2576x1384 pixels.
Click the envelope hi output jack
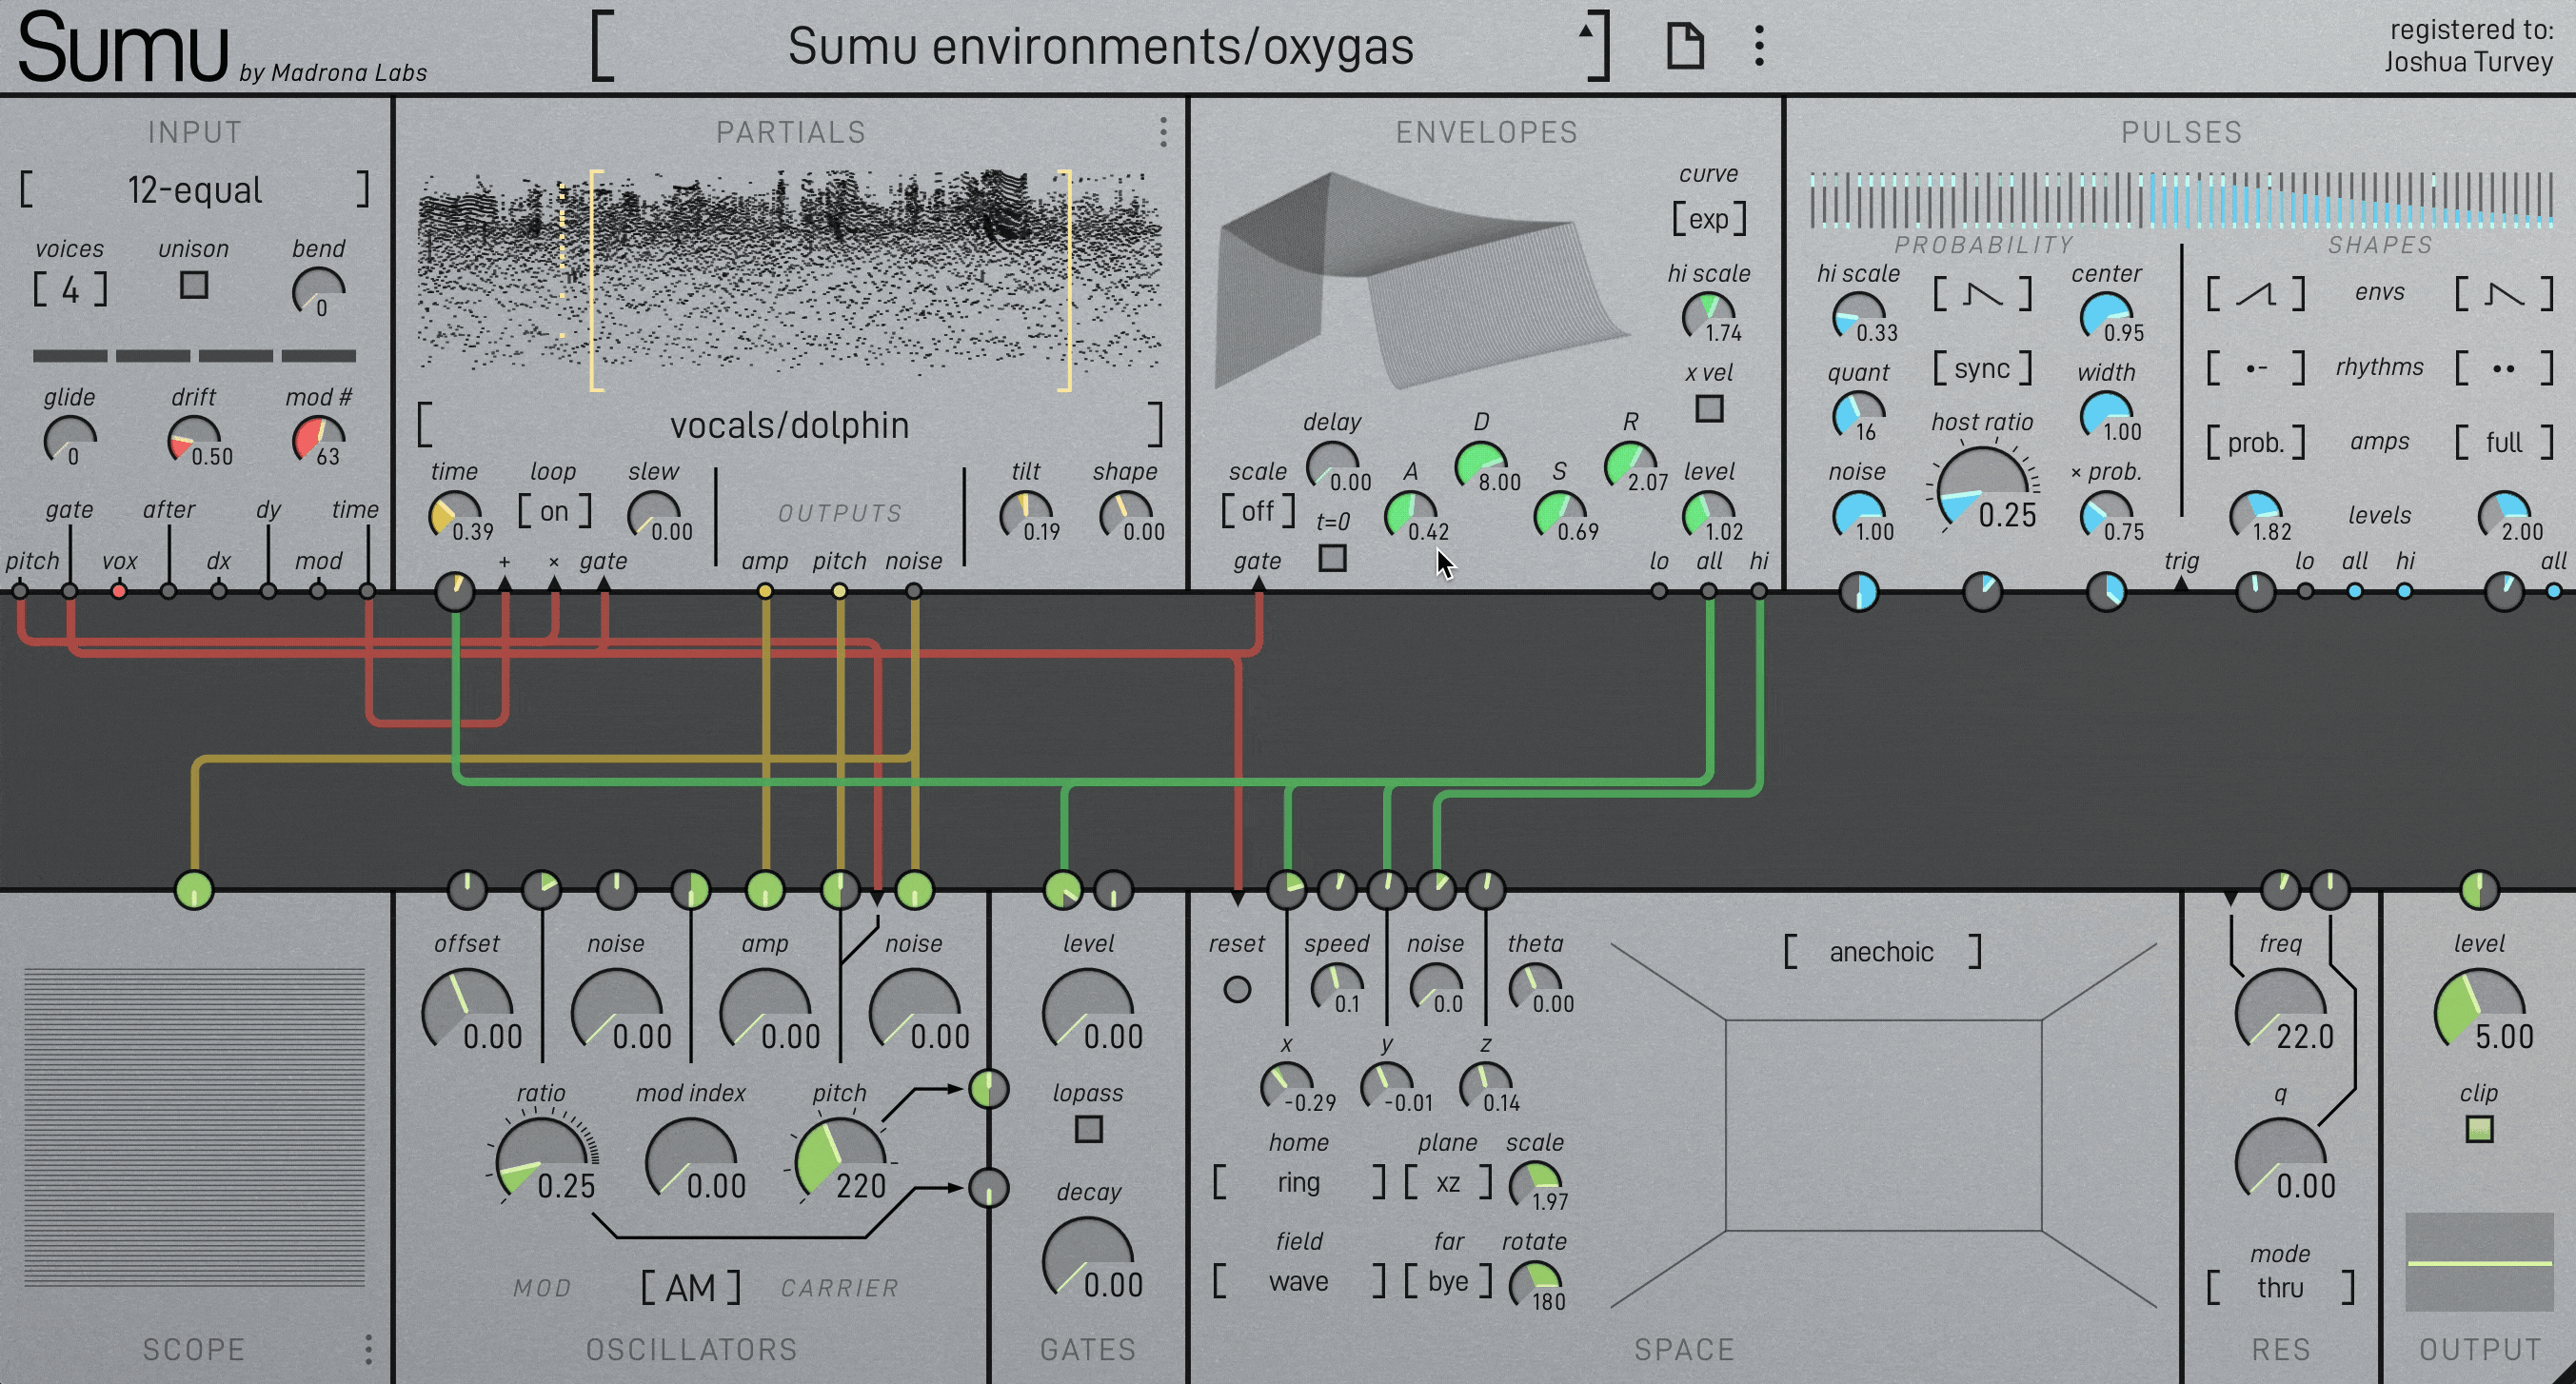1759,591
